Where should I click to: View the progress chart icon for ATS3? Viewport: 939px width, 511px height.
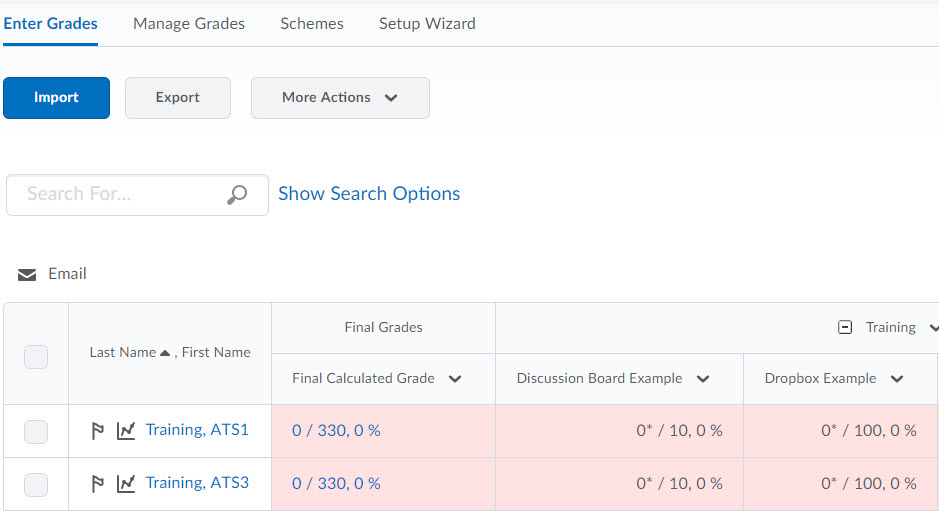[126, 484]
